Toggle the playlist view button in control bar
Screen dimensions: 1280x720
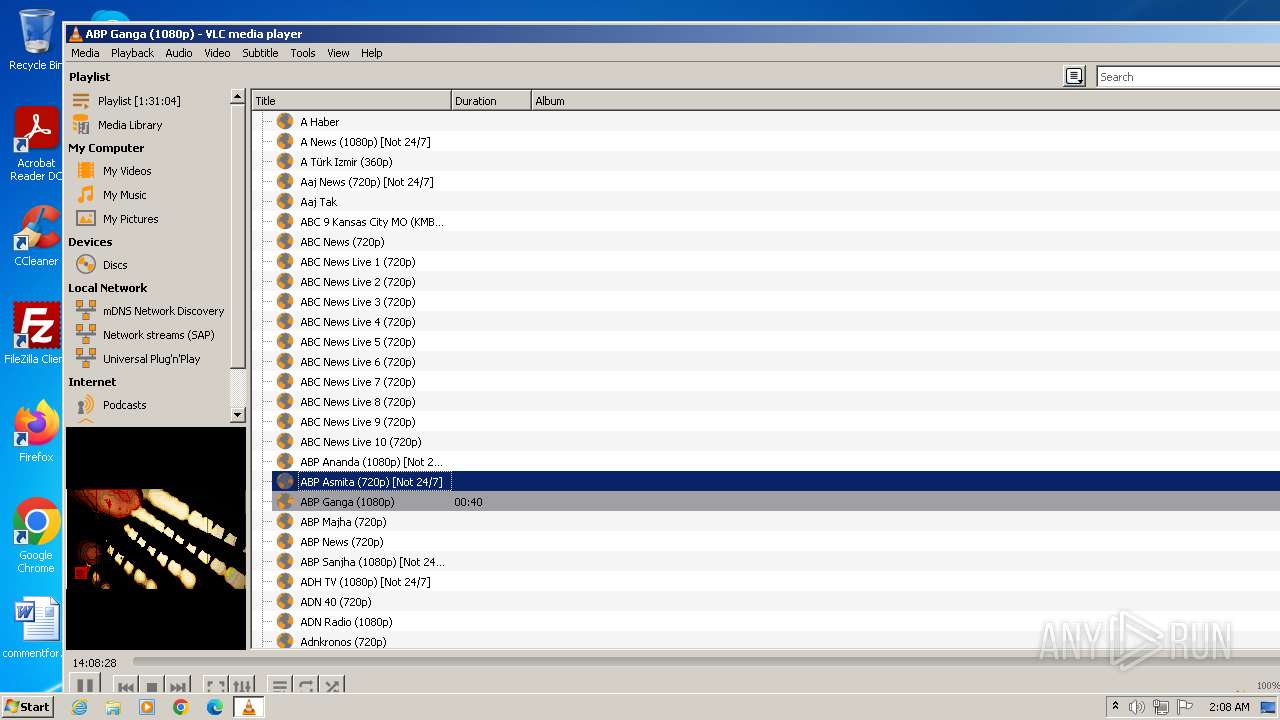(x=280, y=686)
